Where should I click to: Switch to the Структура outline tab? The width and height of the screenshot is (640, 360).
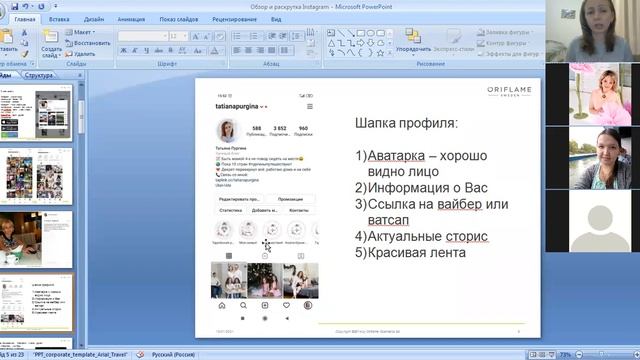39,75
